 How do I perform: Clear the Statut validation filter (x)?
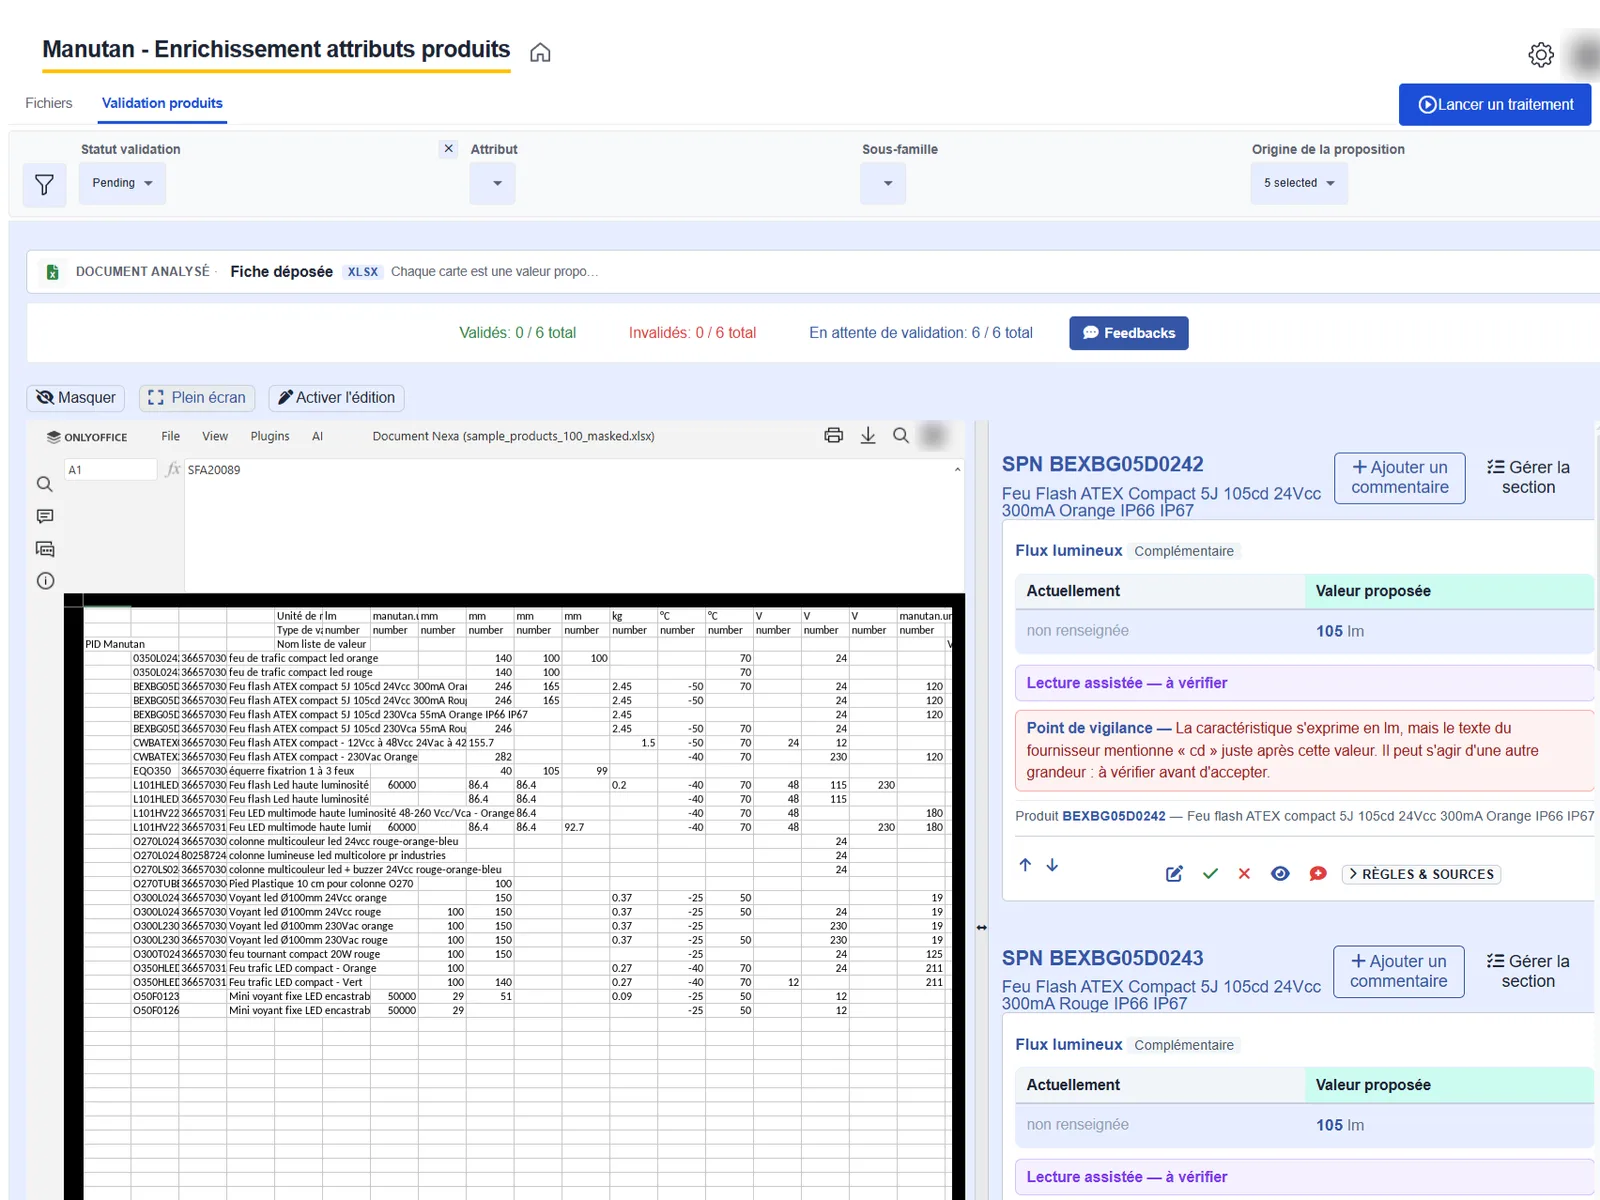(x=449, y=148)
